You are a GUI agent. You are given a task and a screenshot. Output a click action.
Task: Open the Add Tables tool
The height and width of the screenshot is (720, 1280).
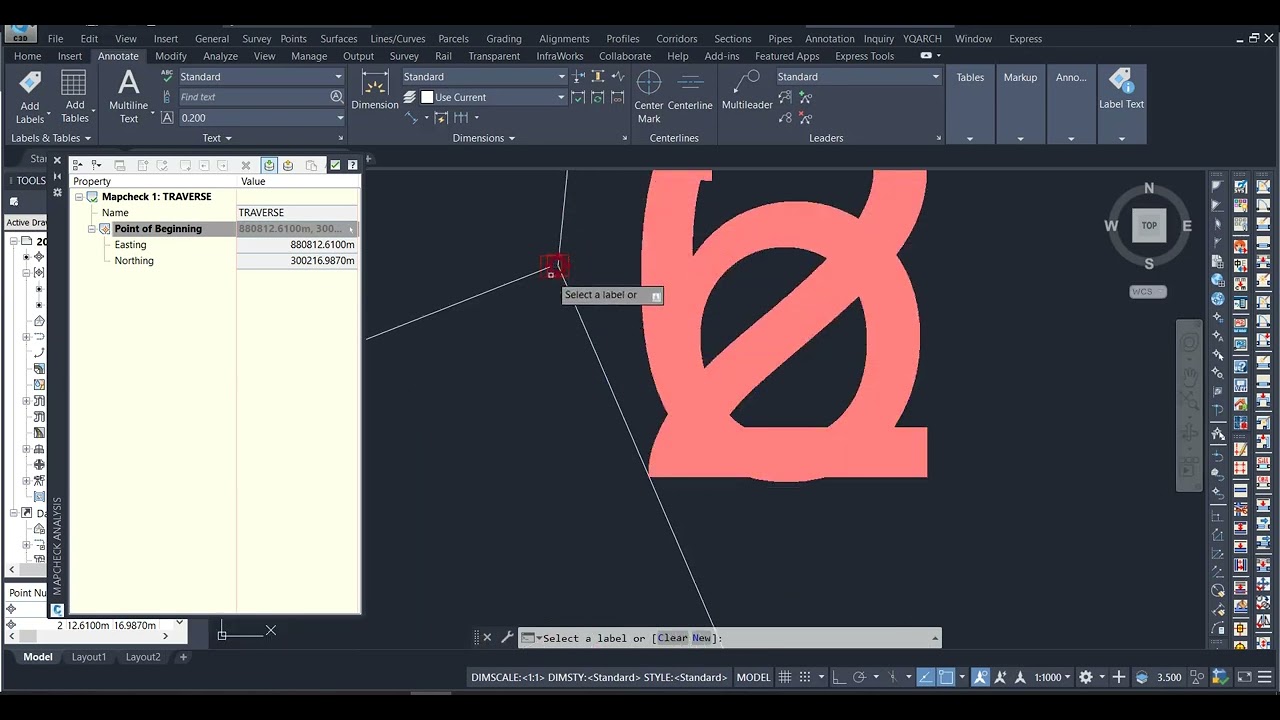[75, 97]
